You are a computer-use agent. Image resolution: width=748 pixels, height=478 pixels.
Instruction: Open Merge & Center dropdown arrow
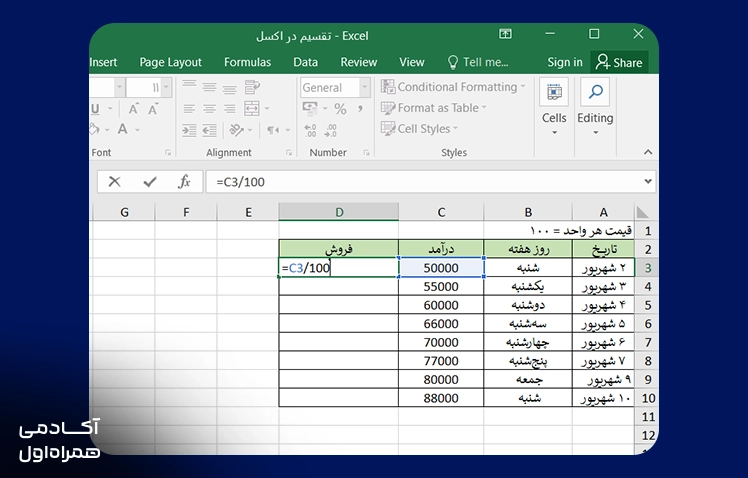(267, 109)
